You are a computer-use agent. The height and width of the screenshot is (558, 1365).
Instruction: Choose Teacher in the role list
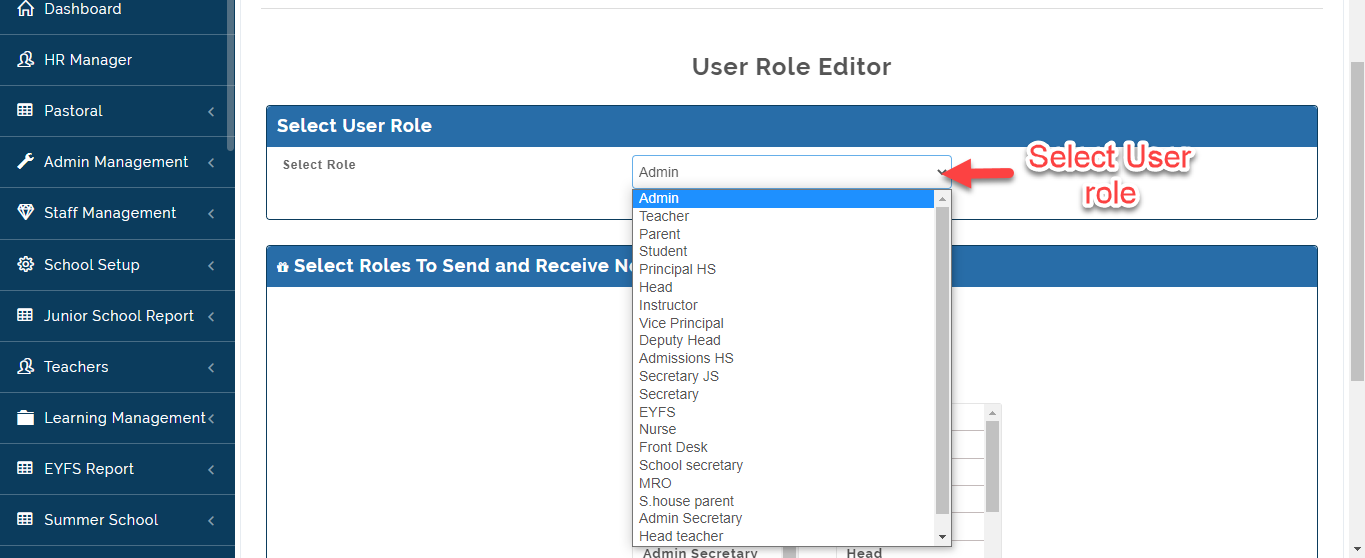[784, 216]
